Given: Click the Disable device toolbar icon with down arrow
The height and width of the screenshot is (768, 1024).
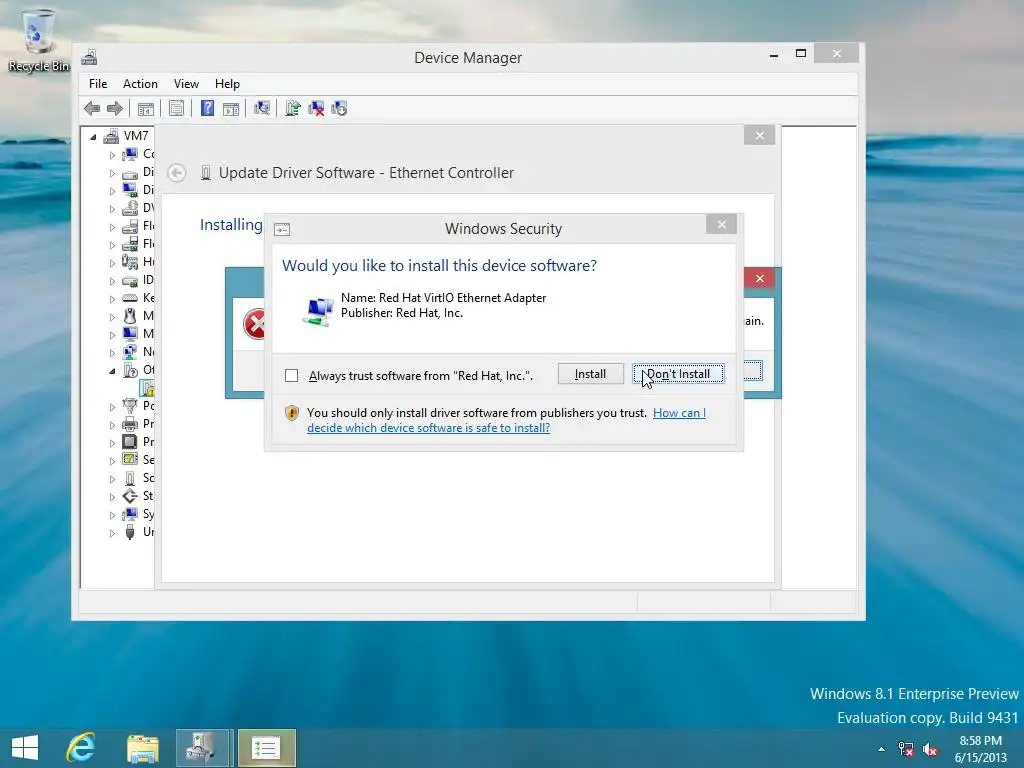Looking at the screenshot, I should (339, 108).
